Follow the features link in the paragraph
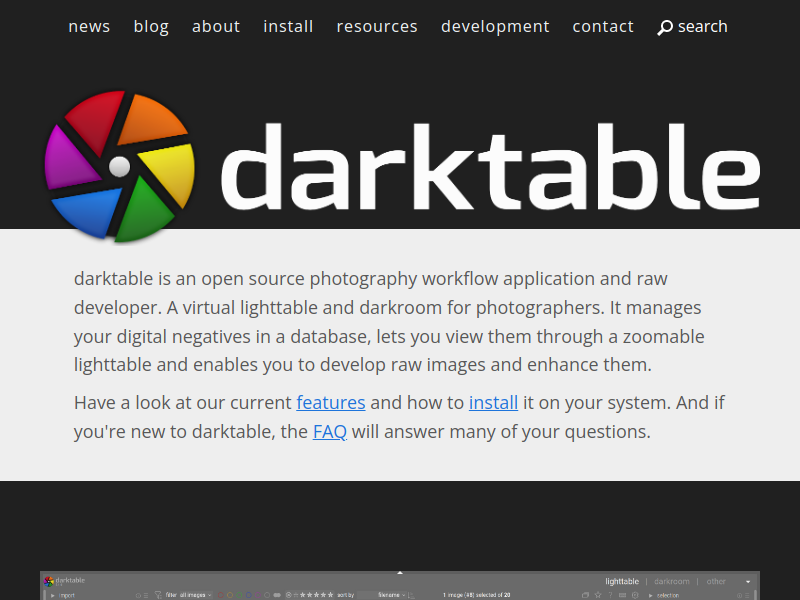The width and height of the screenshot is (800, 600). point(331,403)
